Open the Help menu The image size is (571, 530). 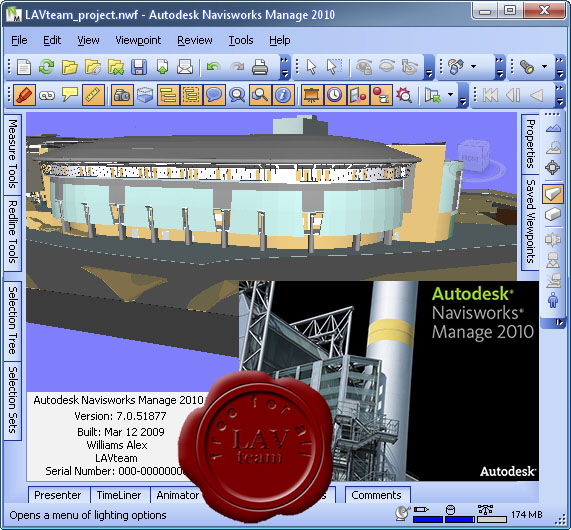(x=280, y=40)
